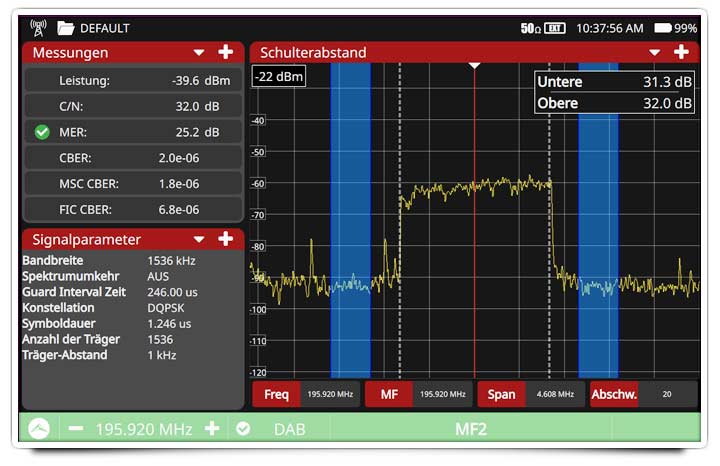Add view with Schulterabstand plus icon

(681, 52)
